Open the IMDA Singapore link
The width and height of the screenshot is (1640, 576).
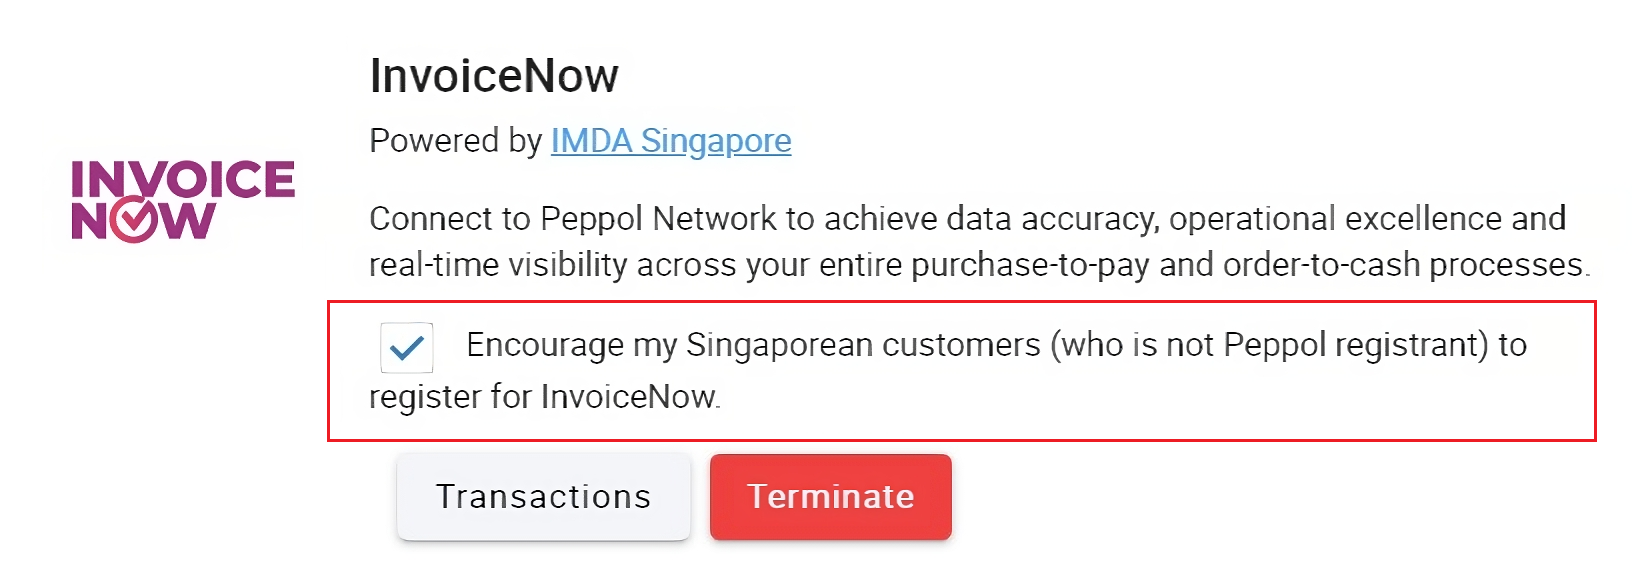(x=671, y=141)
